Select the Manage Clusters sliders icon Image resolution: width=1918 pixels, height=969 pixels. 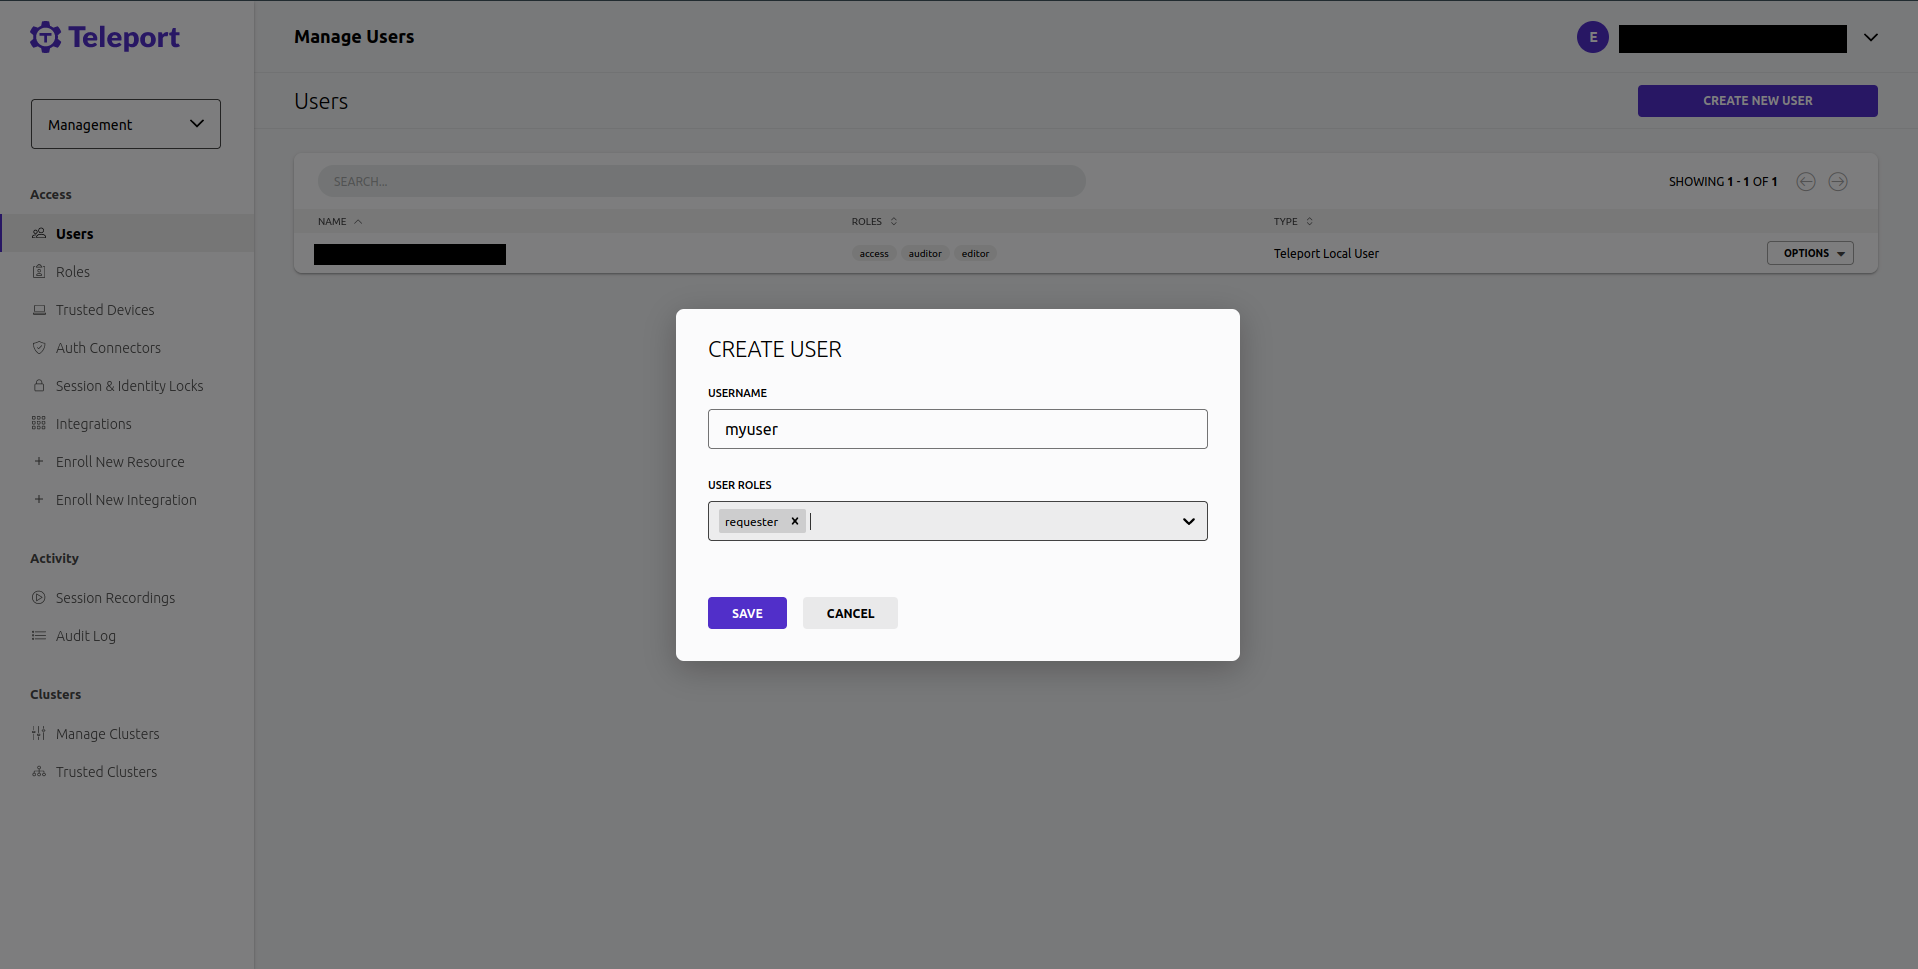(x=39, y=733)
